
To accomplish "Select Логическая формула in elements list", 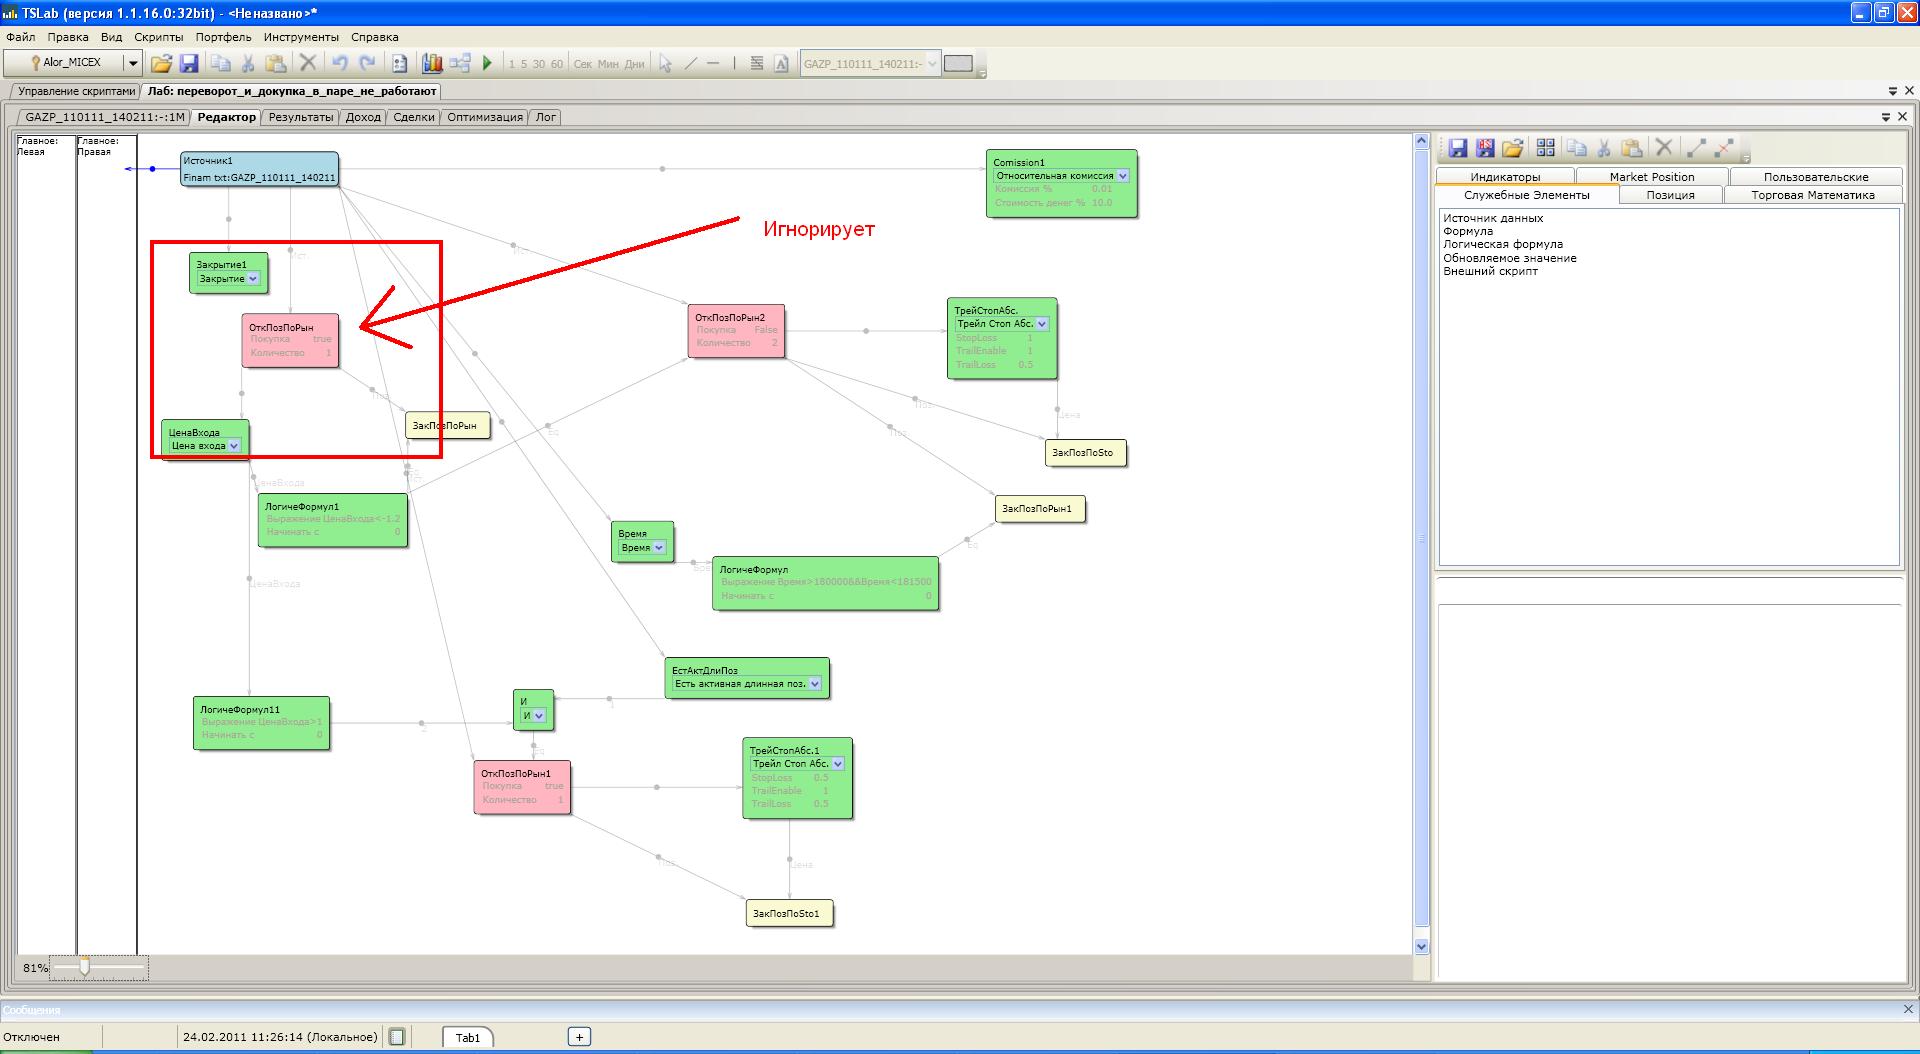I will click(x=1502, y=244).
